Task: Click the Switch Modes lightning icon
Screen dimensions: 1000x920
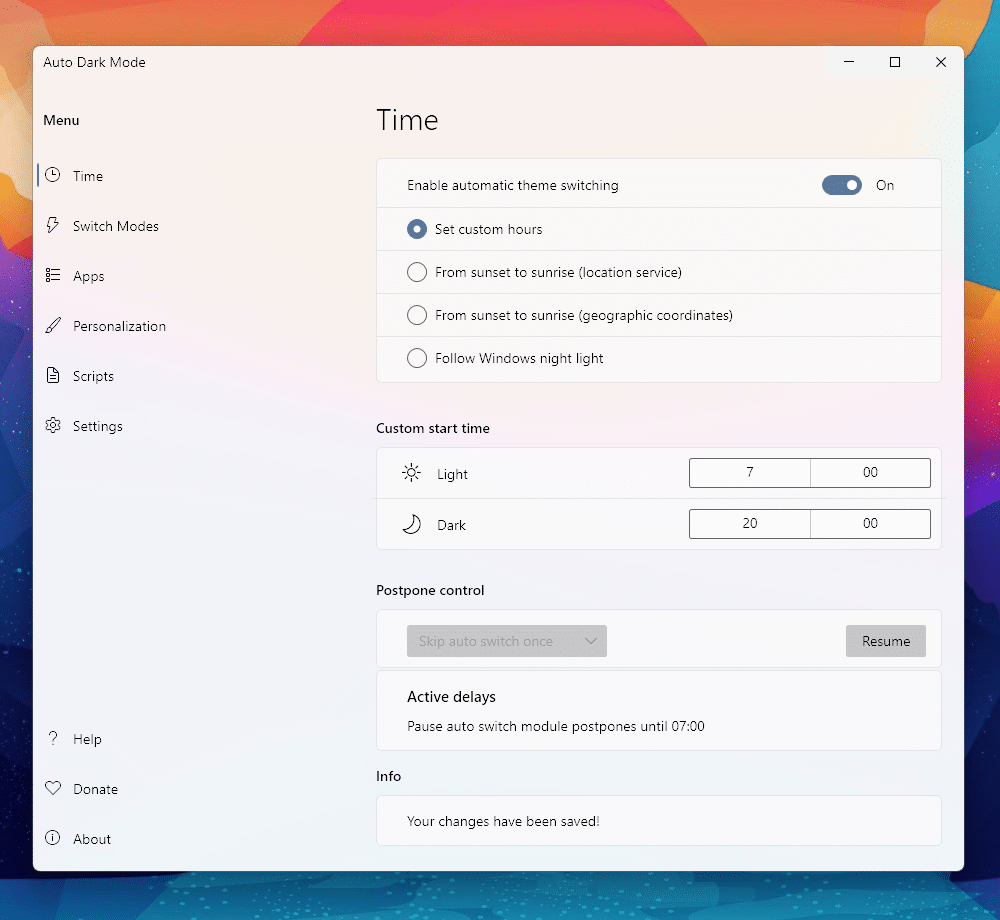Action: [x=52, y=225]
